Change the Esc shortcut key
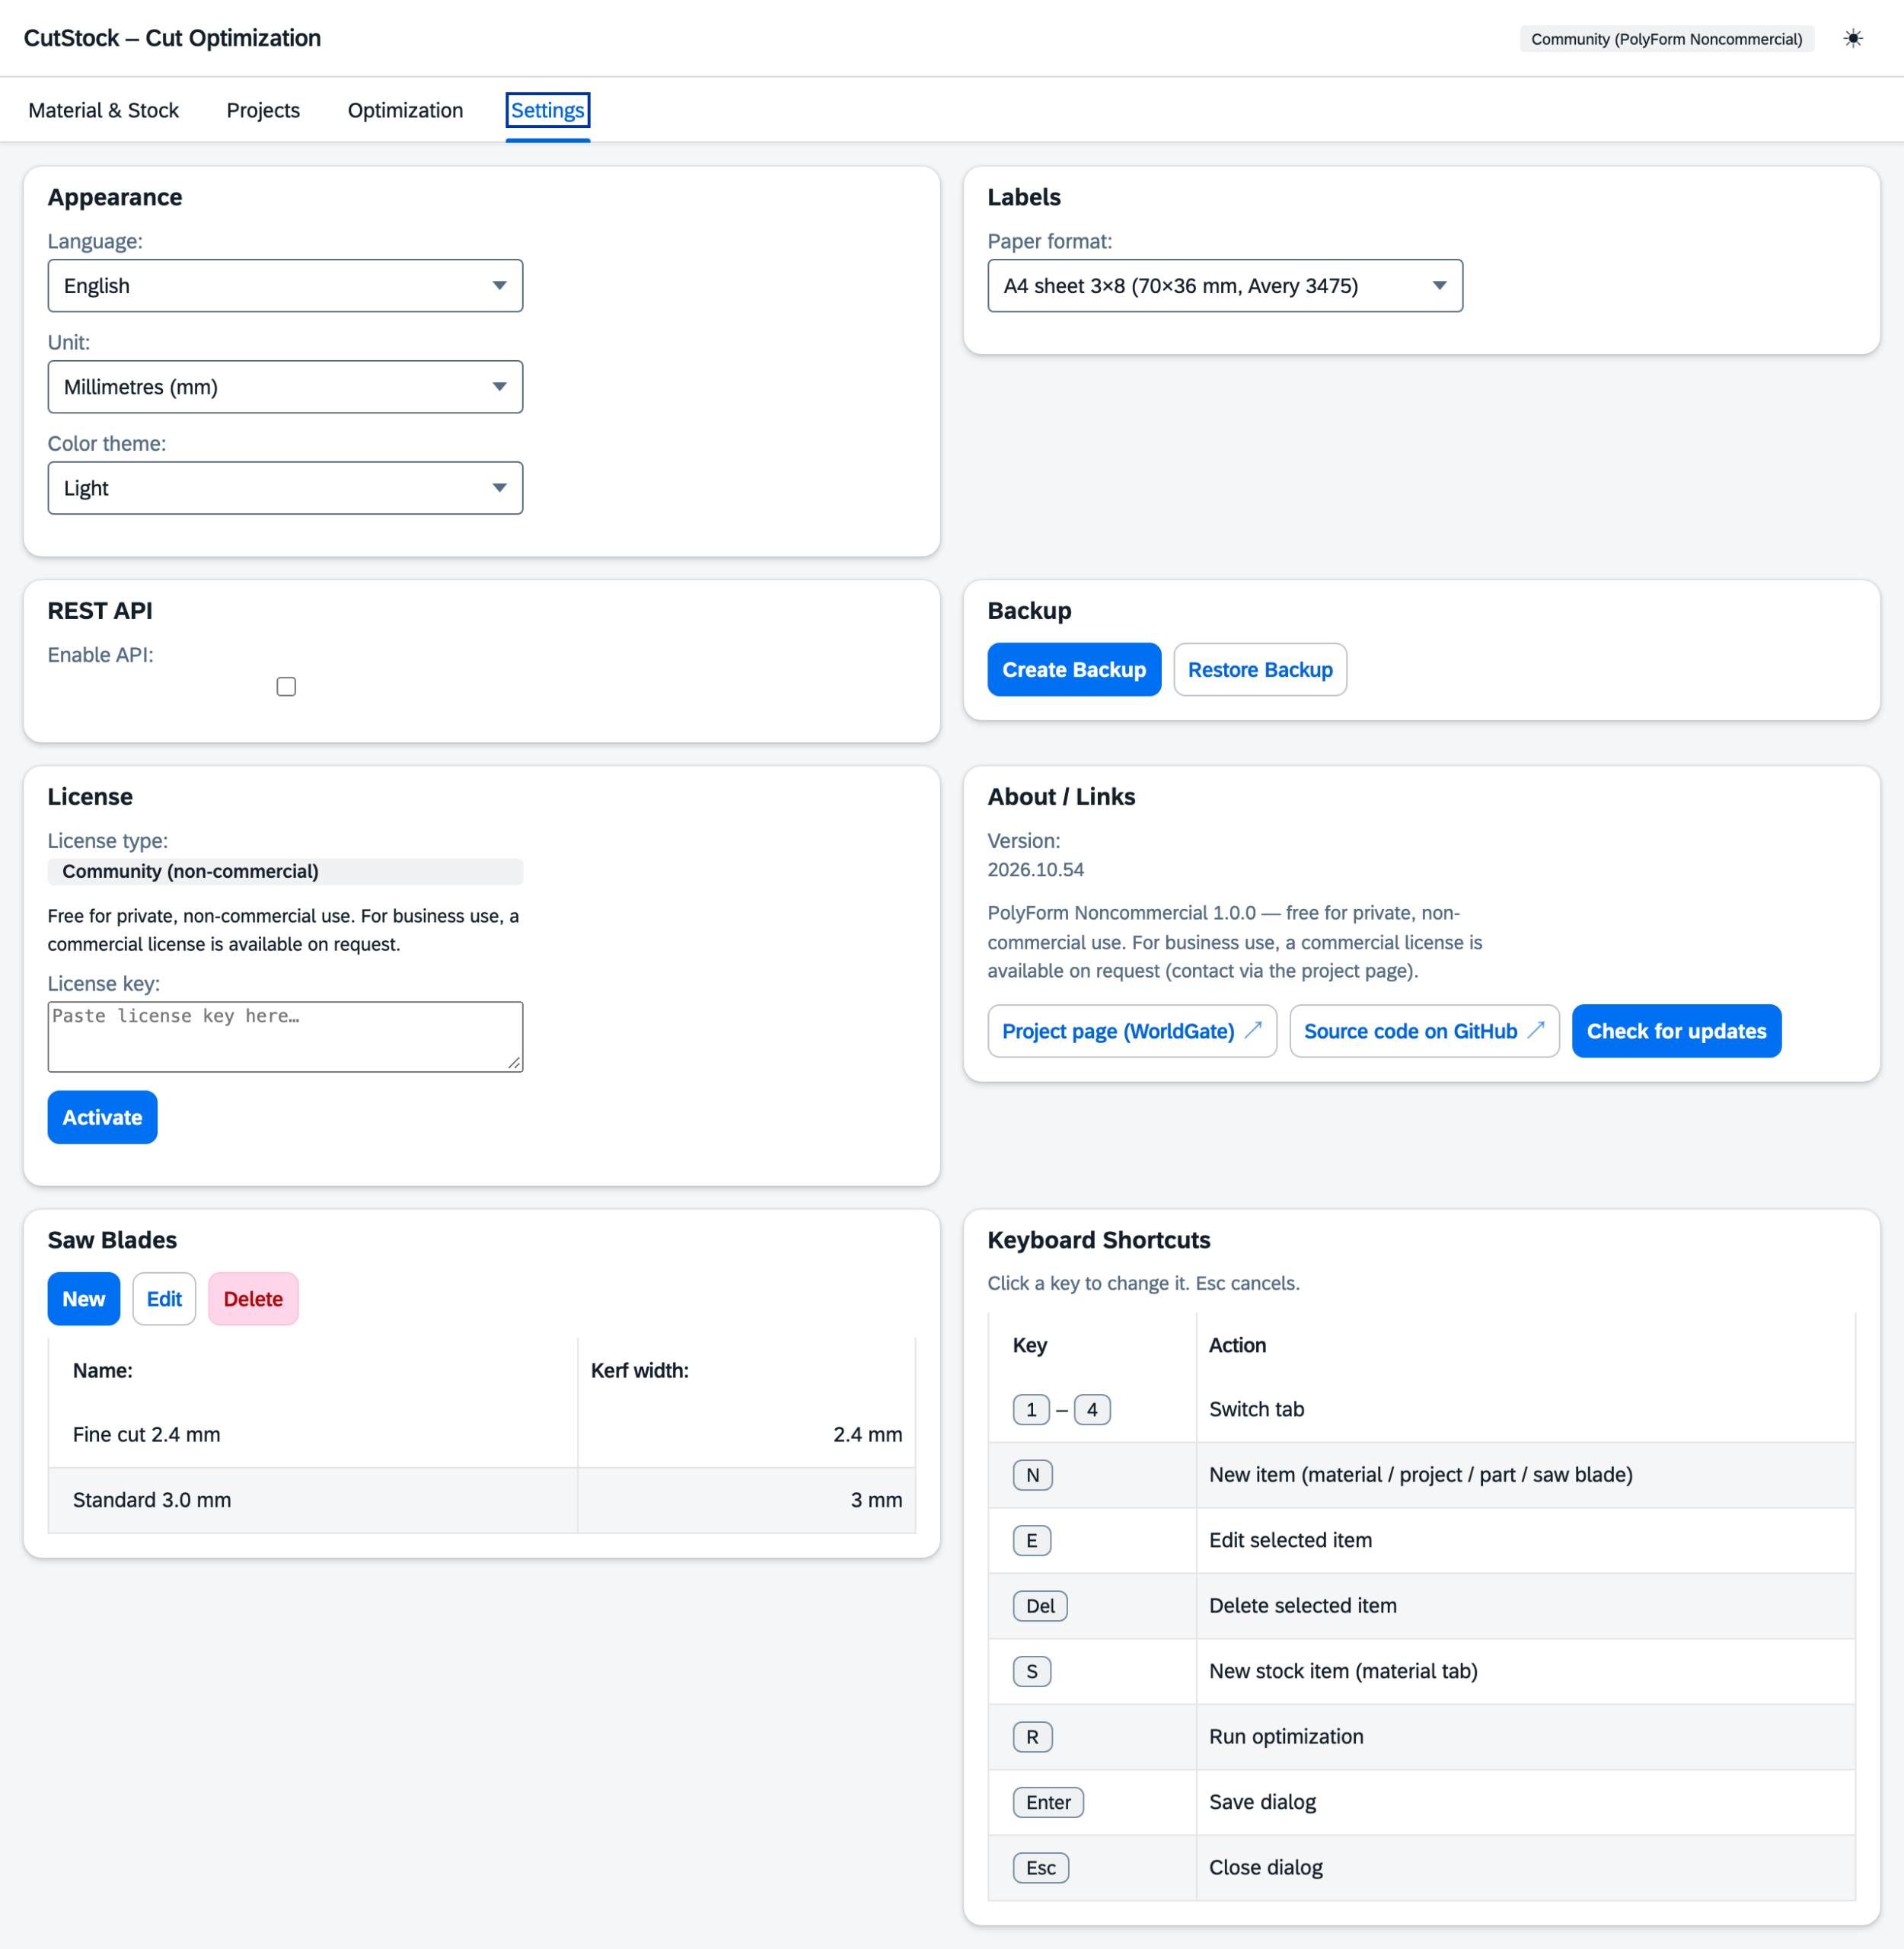The width and height of the screenshot is (1904, 1949). (1040, 1868)
